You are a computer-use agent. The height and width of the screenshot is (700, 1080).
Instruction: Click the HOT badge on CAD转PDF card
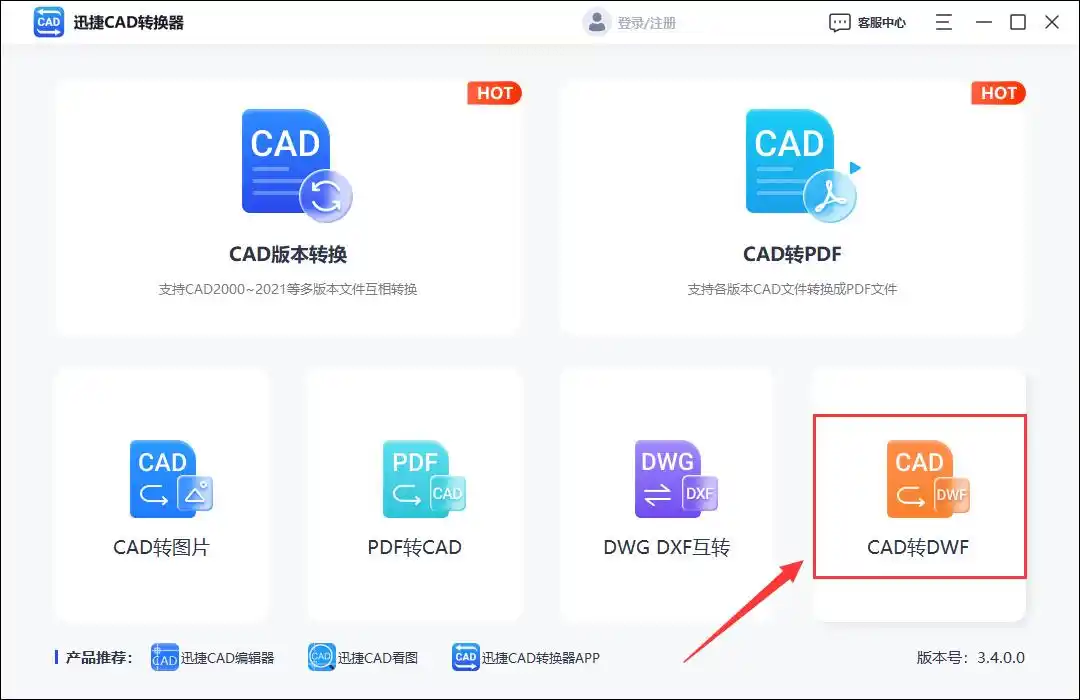998,93
